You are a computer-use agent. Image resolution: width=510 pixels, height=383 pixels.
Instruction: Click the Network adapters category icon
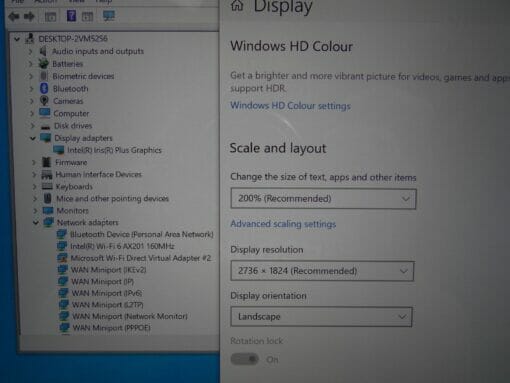49,222
